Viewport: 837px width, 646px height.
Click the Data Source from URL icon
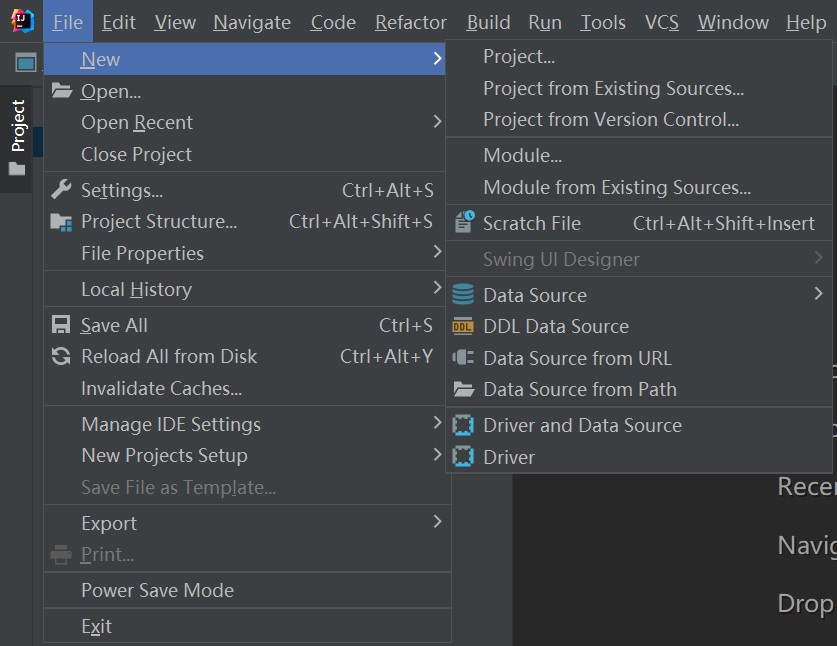(463, 358)
